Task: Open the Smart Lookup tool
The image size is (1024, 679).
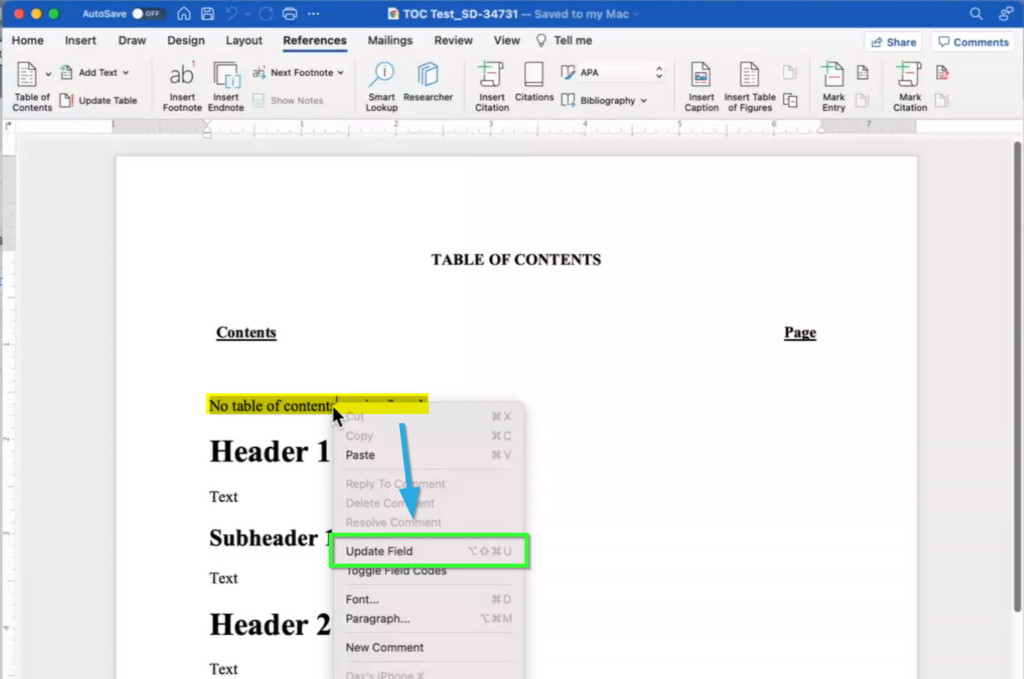Action: tap(381, 76)
